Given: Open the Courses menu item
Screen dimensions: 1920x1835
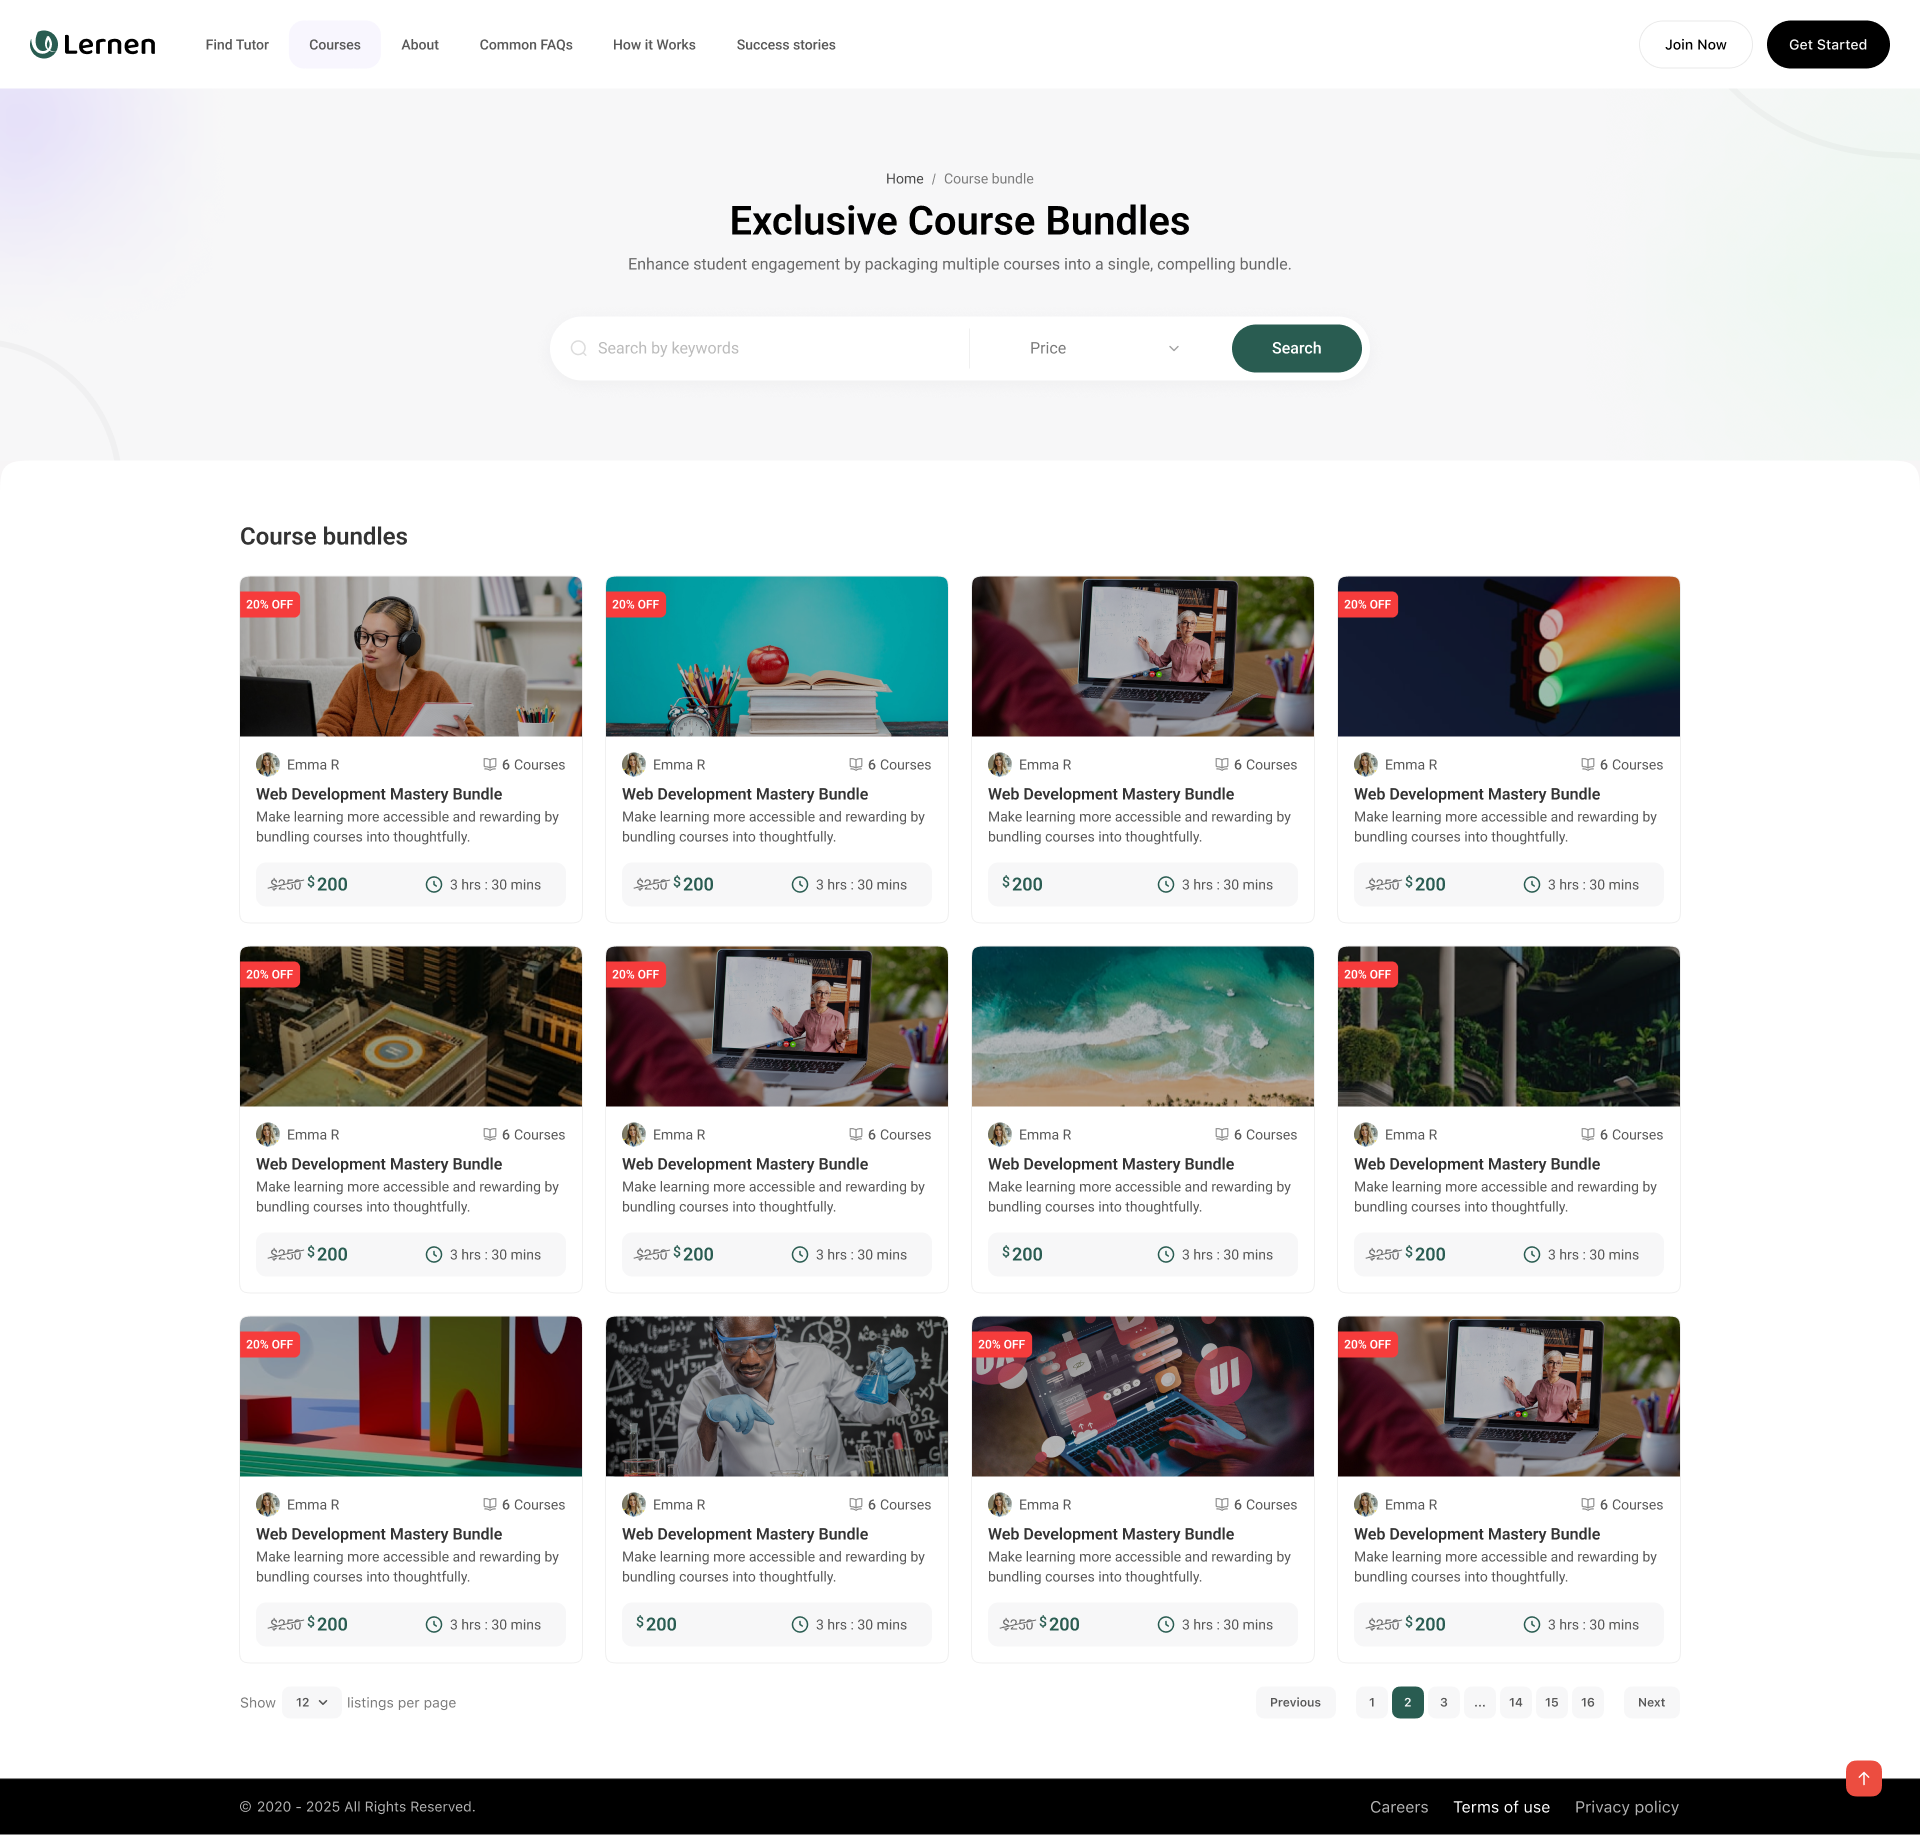Looking at the screenshot, I should tap(334, 45).
